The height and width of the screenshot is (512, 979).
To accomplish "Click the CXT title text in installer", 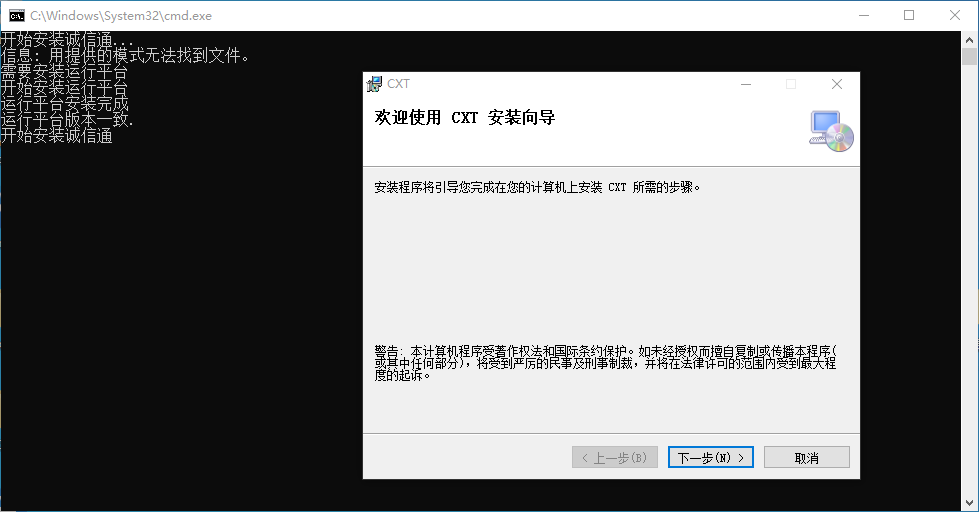I will coord(398,84).
